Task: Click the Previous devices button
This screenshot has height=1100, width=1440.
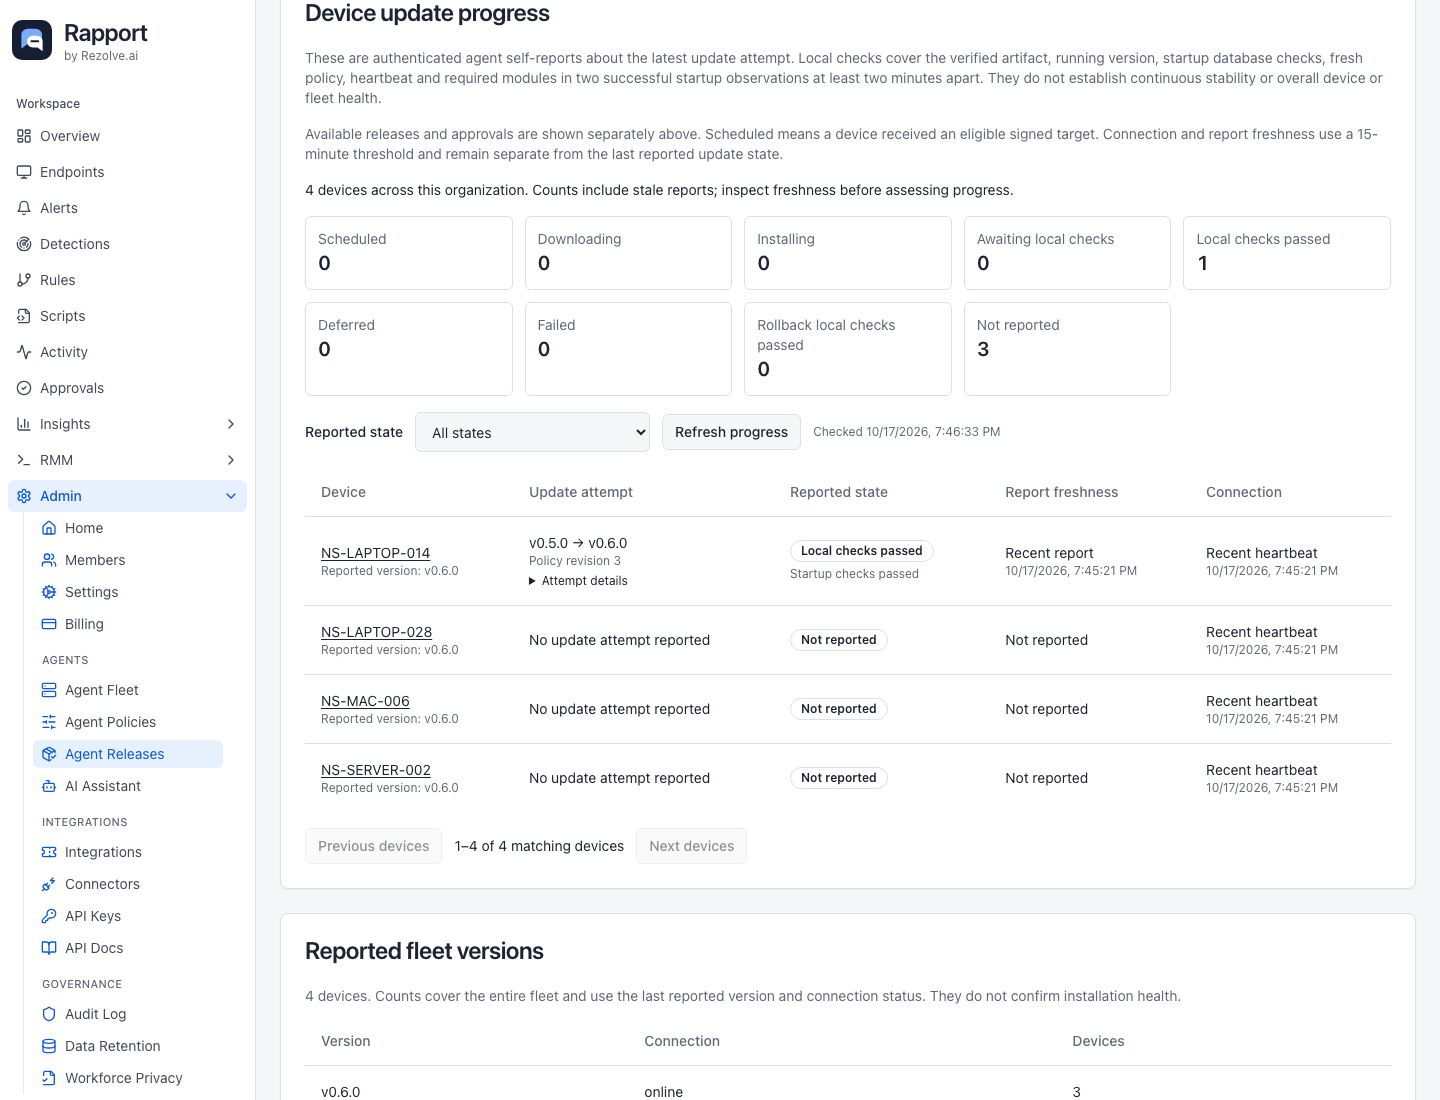Action: 373,846
